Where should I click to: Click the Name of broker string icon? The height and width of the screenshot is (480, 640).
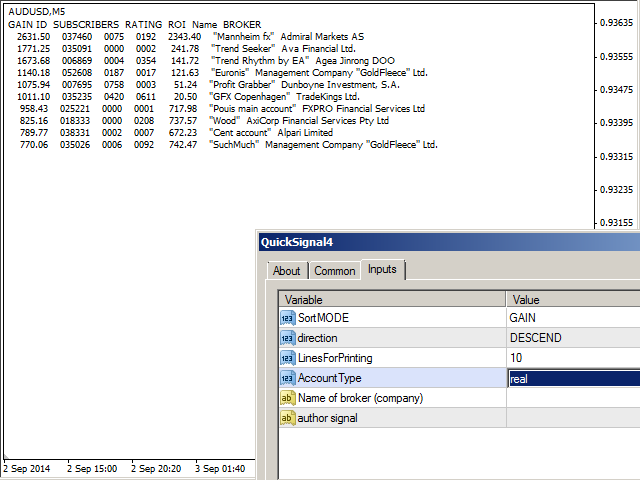288,398
